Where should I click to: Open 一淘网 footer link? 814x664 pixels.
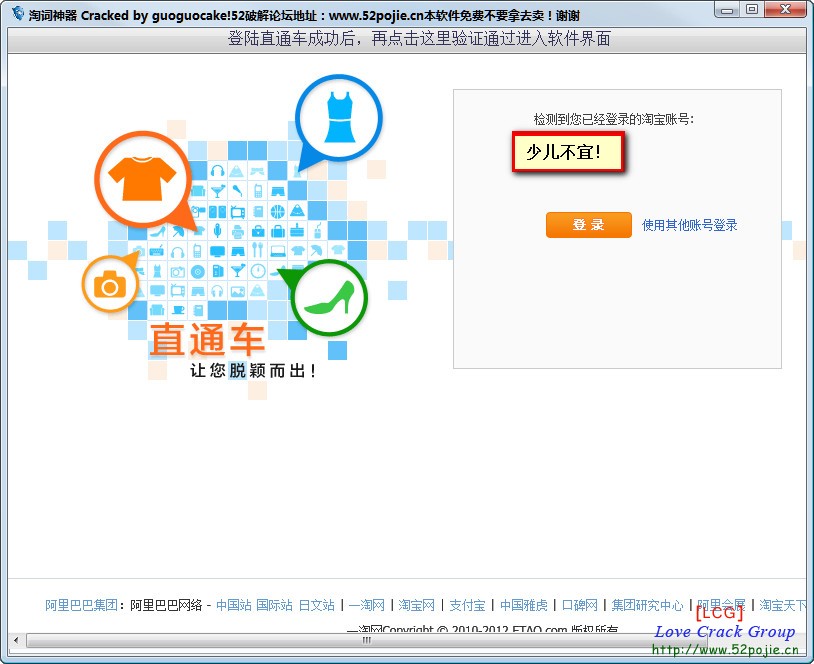tap(367, 605)
